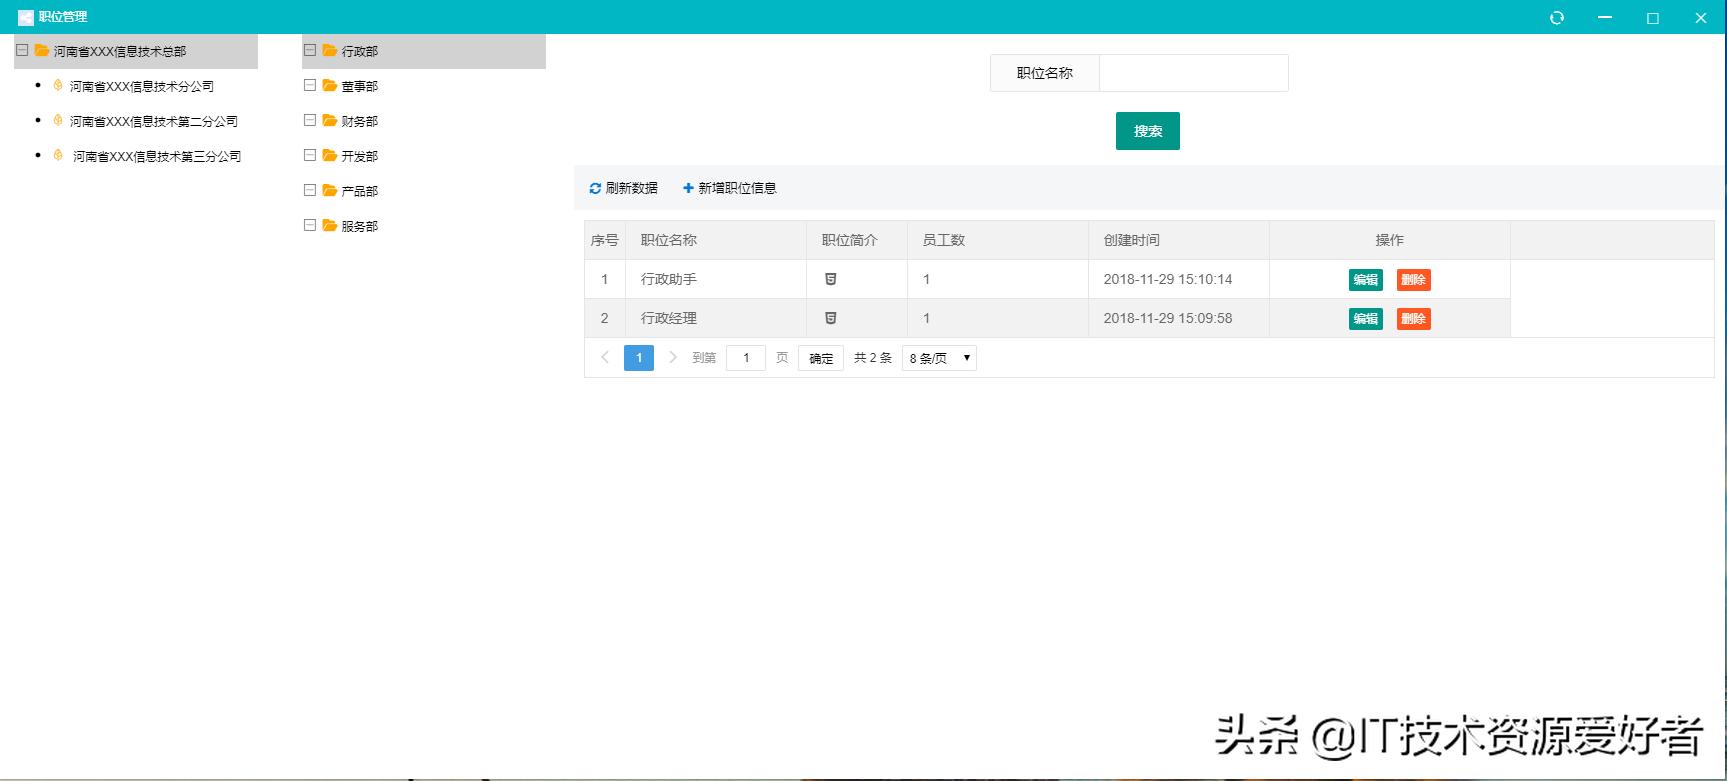Screen dimensions: 1727x781
Task: Click the 董事部 folder icon
Action: point(330,85)
